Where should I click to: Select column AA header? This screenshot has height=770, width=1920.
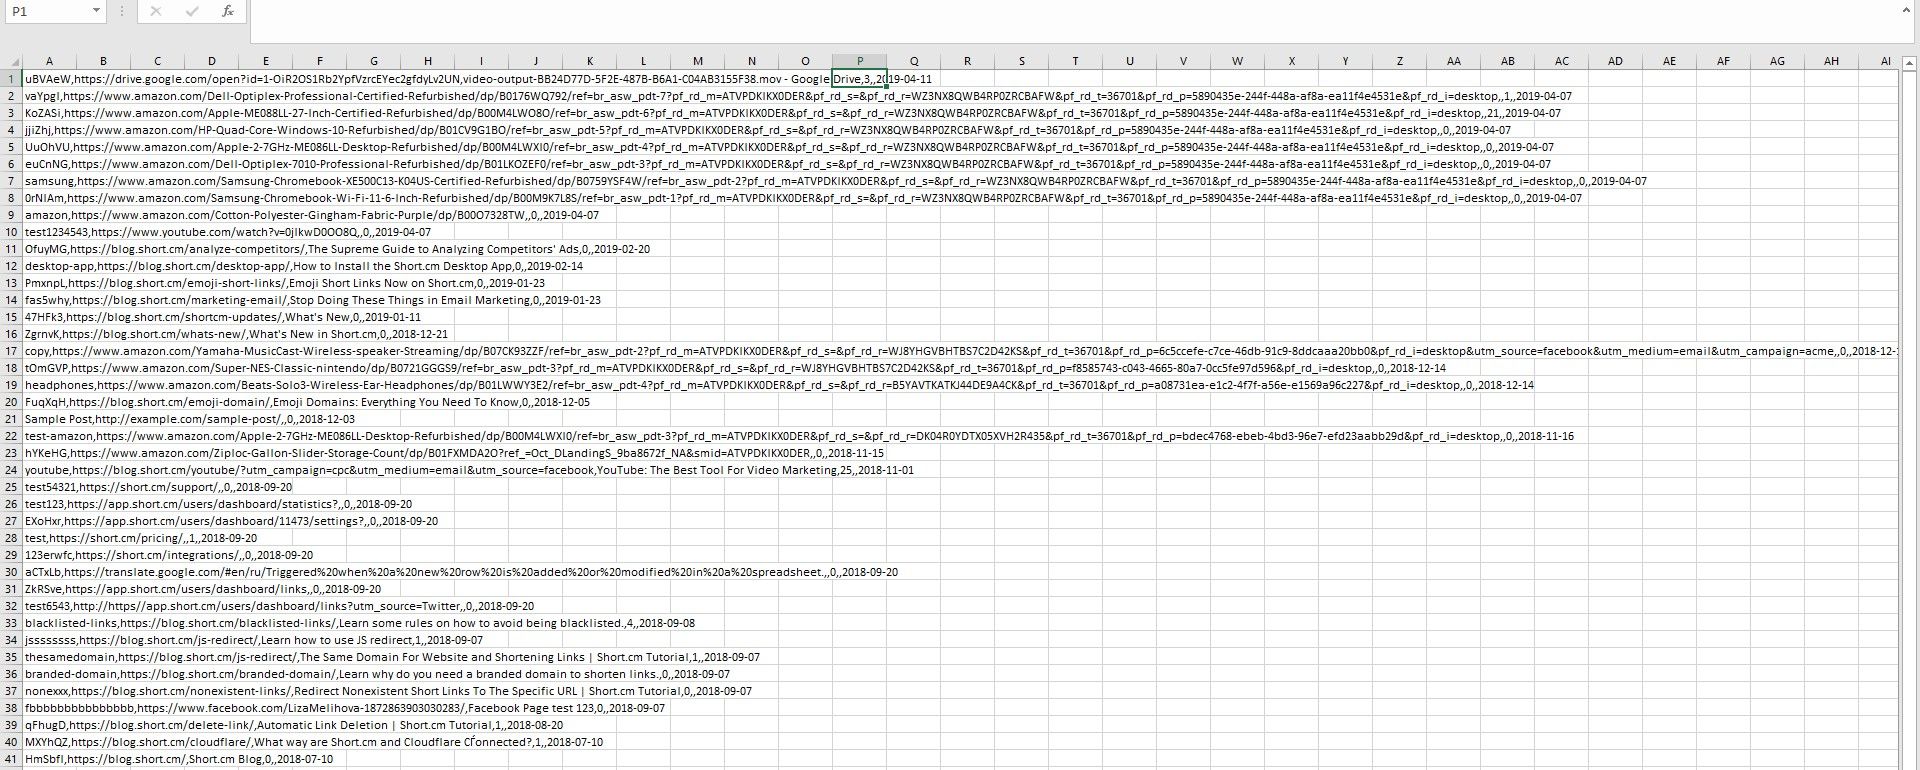click(1453, 61)
